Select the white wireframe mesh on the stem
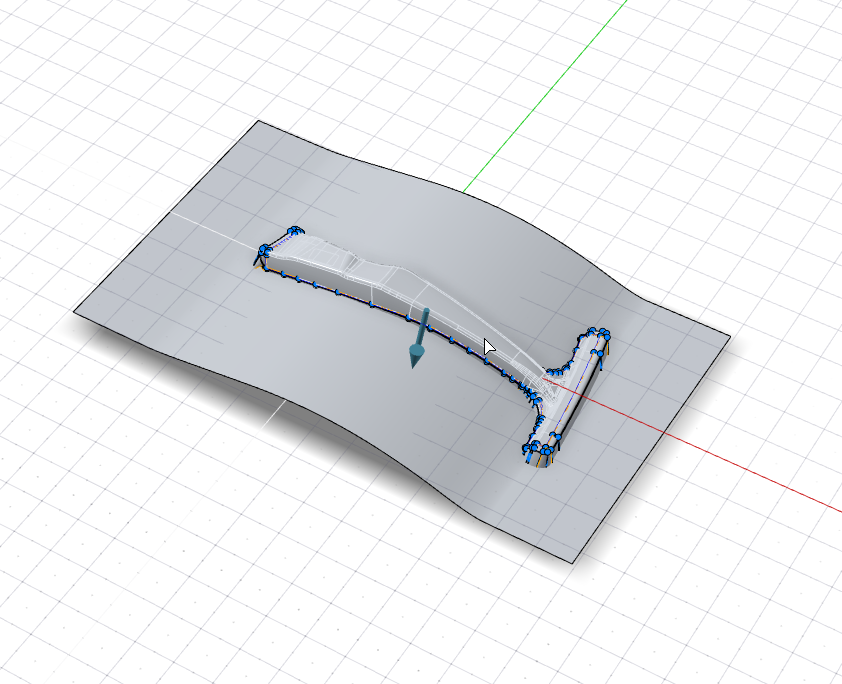842x684 pixels. point(380,278)
